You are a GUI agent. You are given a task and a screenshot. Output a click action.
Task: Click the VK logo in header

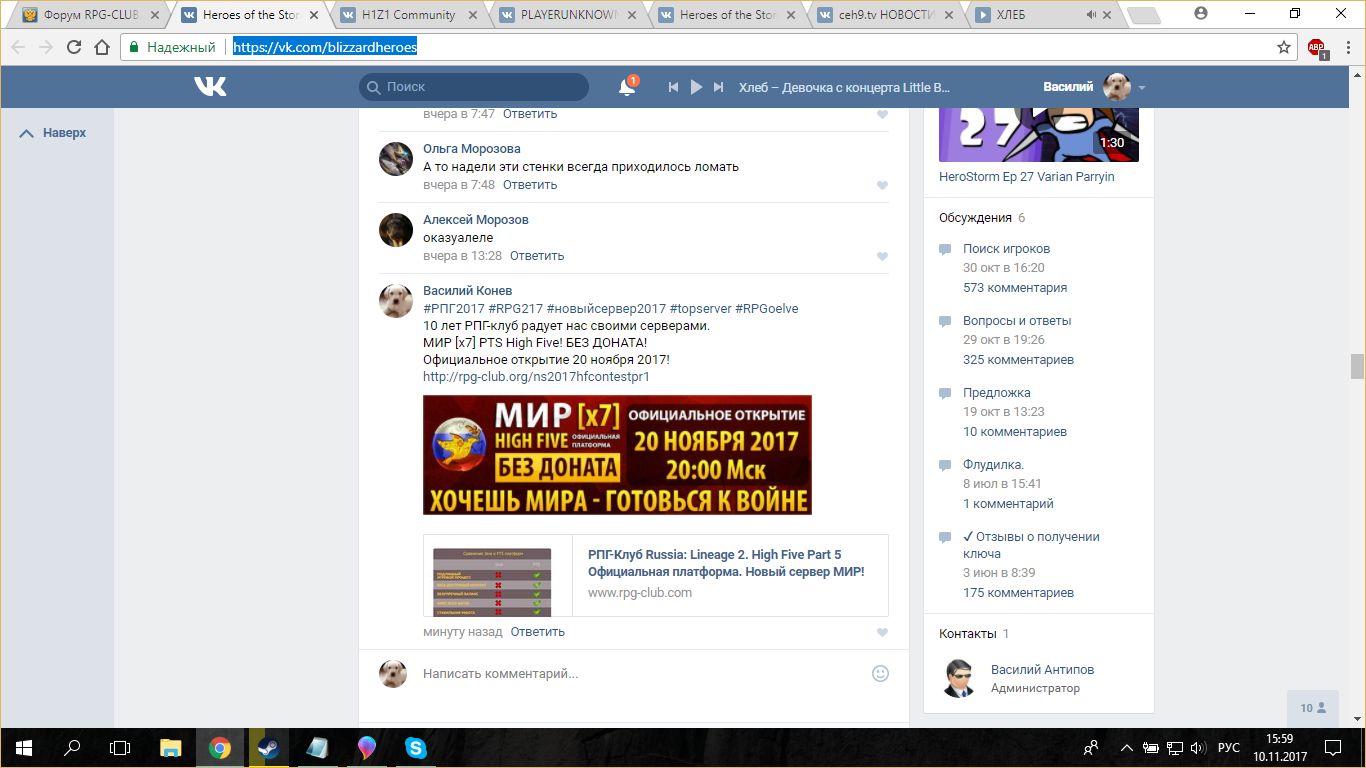[x=210, y=87]
